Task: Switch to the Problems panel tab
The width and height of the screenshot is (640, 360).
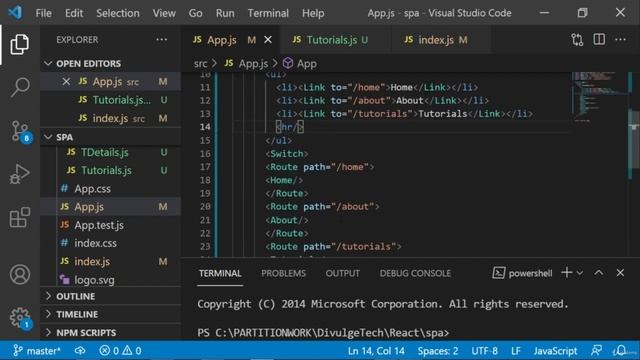Action: (x=283, y=273)
